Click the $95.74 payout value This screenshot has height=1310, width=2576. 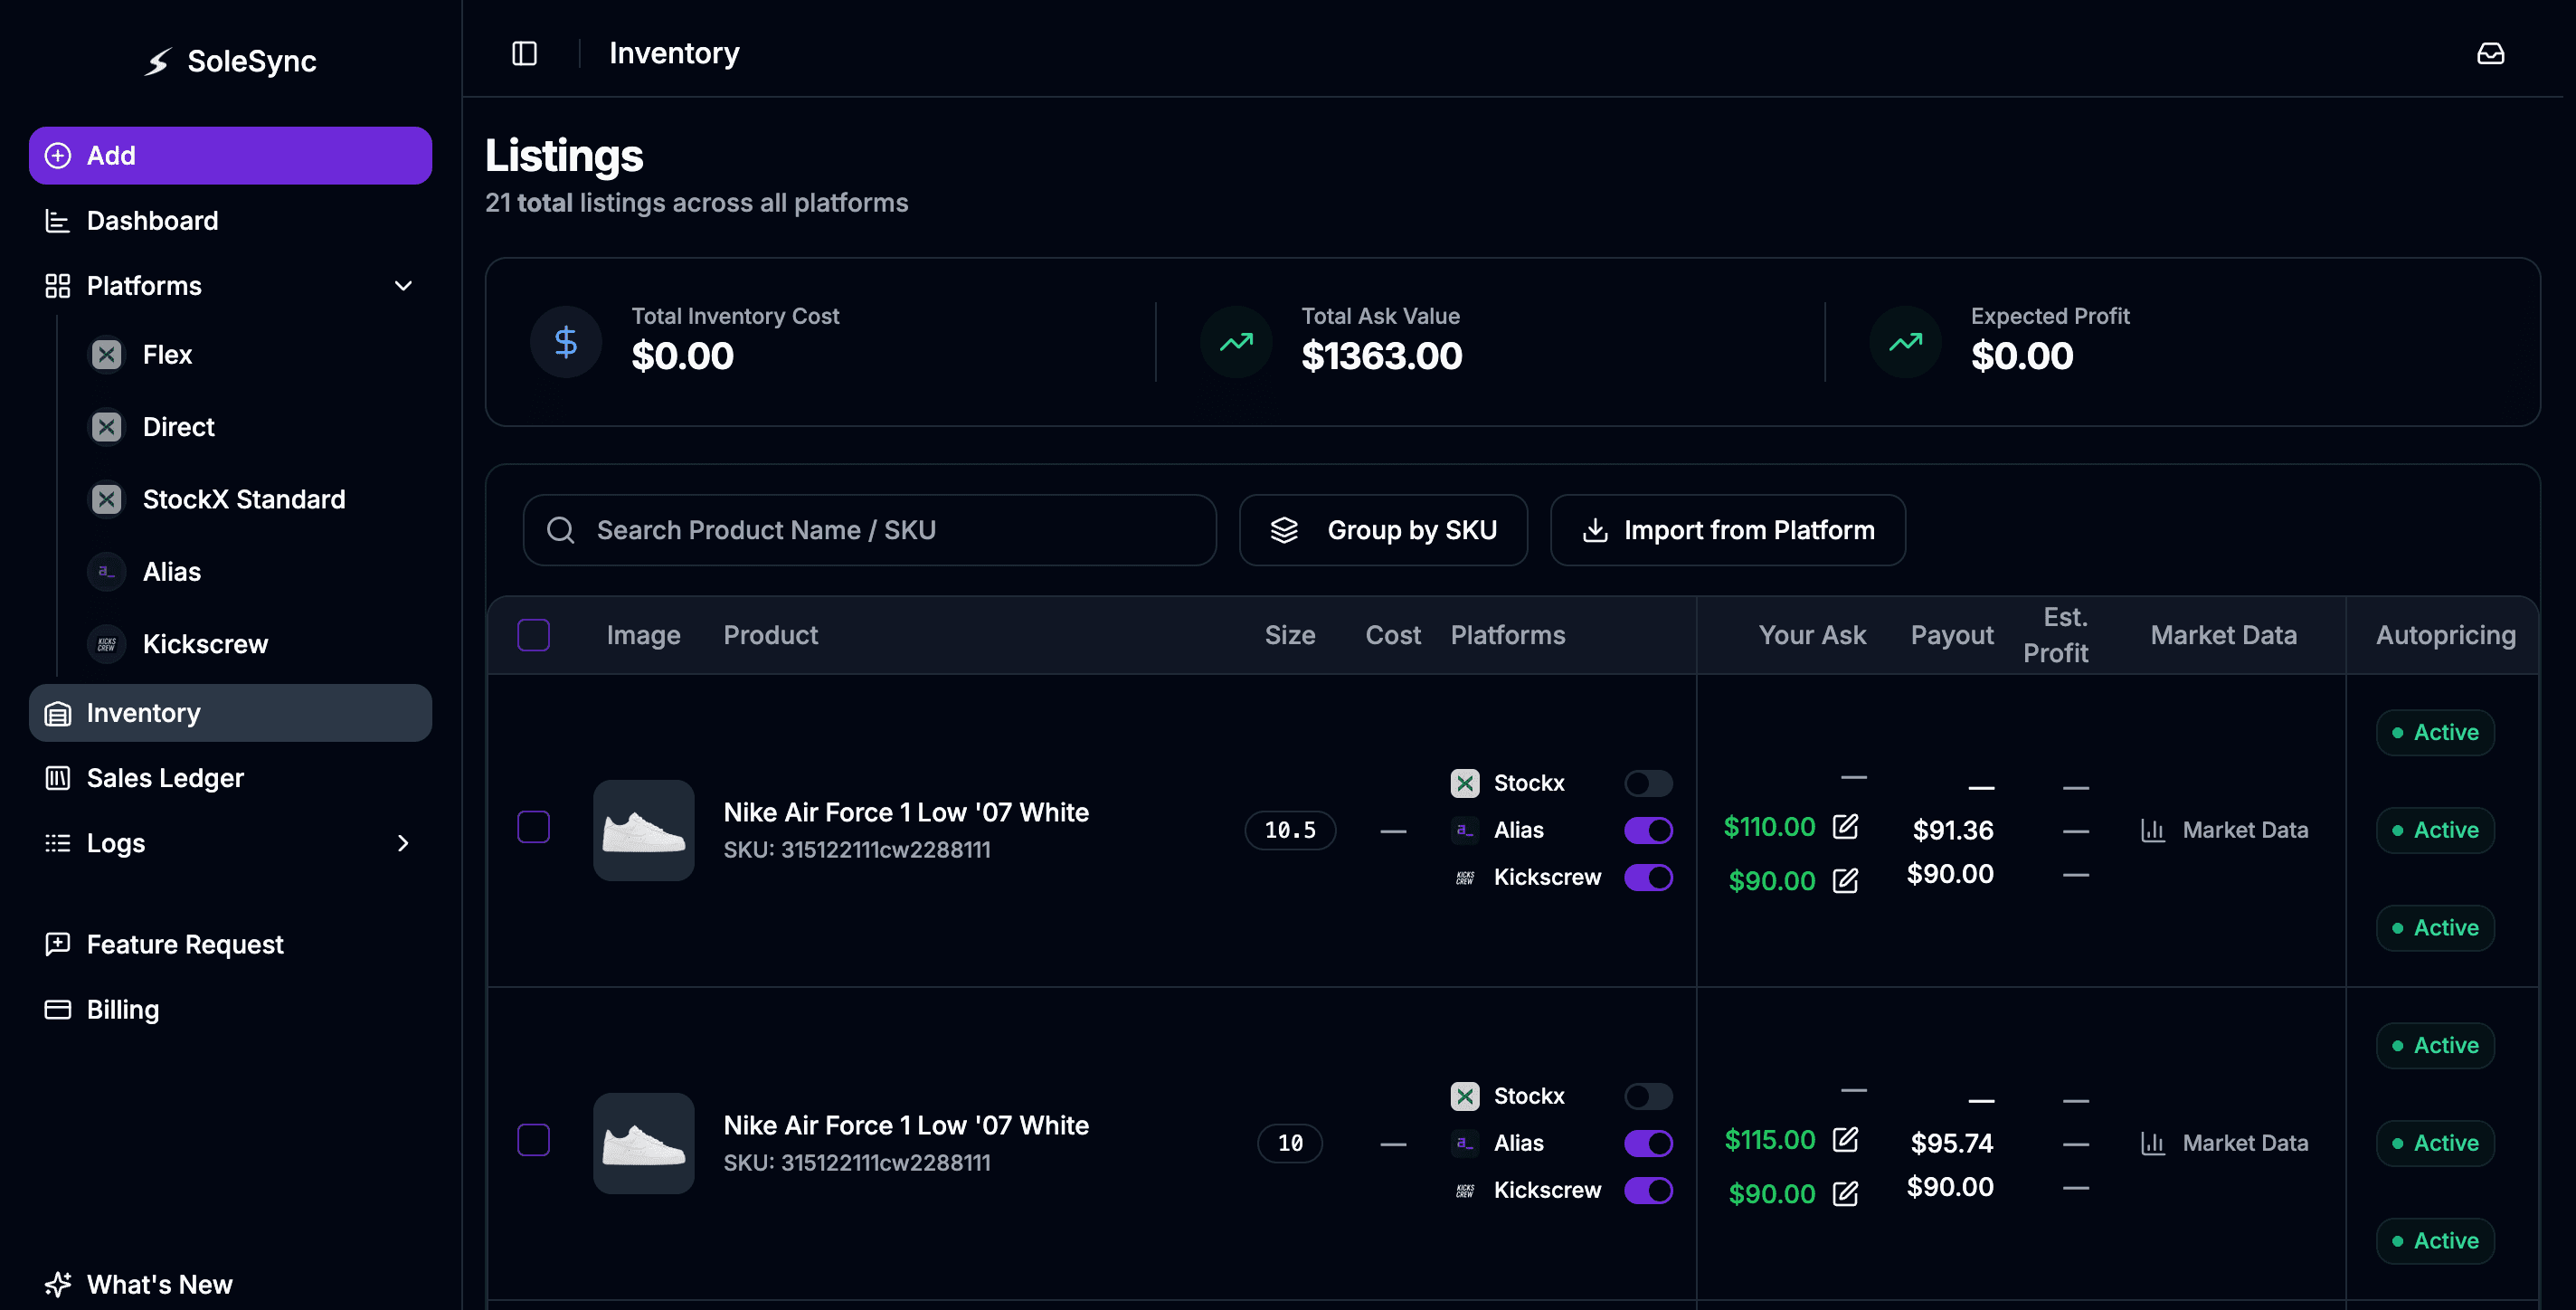point(1952,1143)
